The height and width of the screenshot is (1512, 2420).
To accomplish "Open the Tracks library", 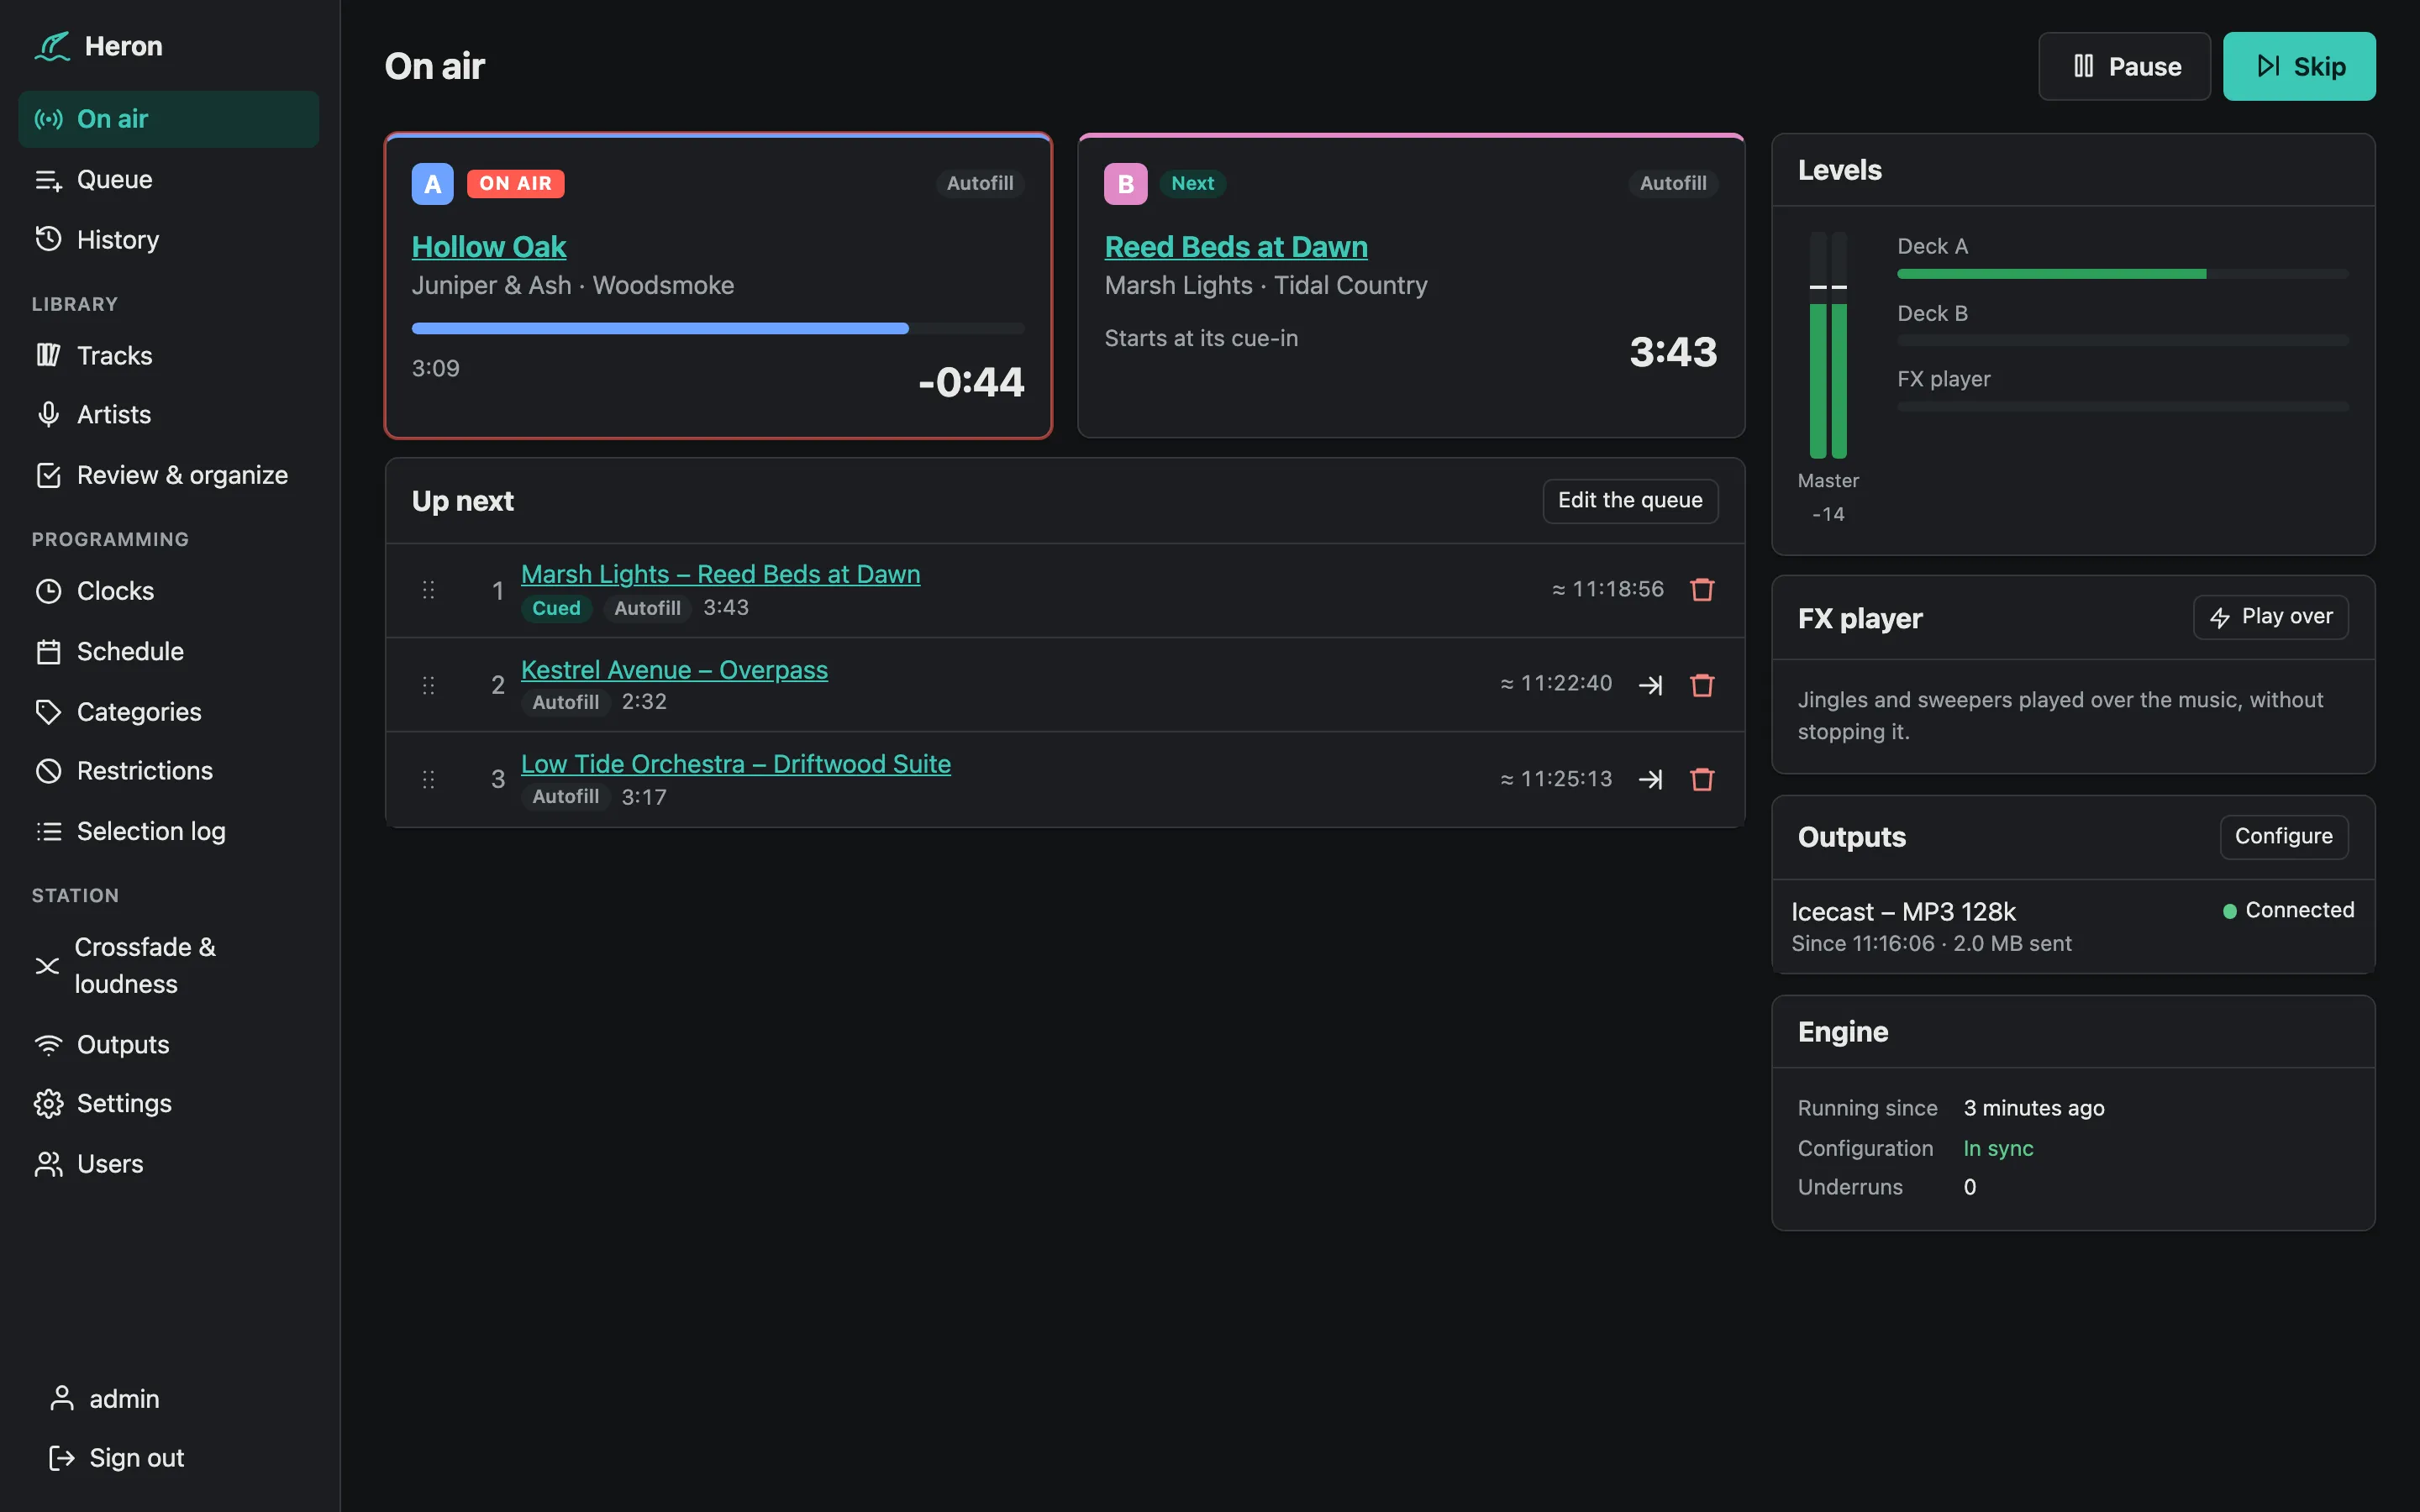I will tap(168, 355).
